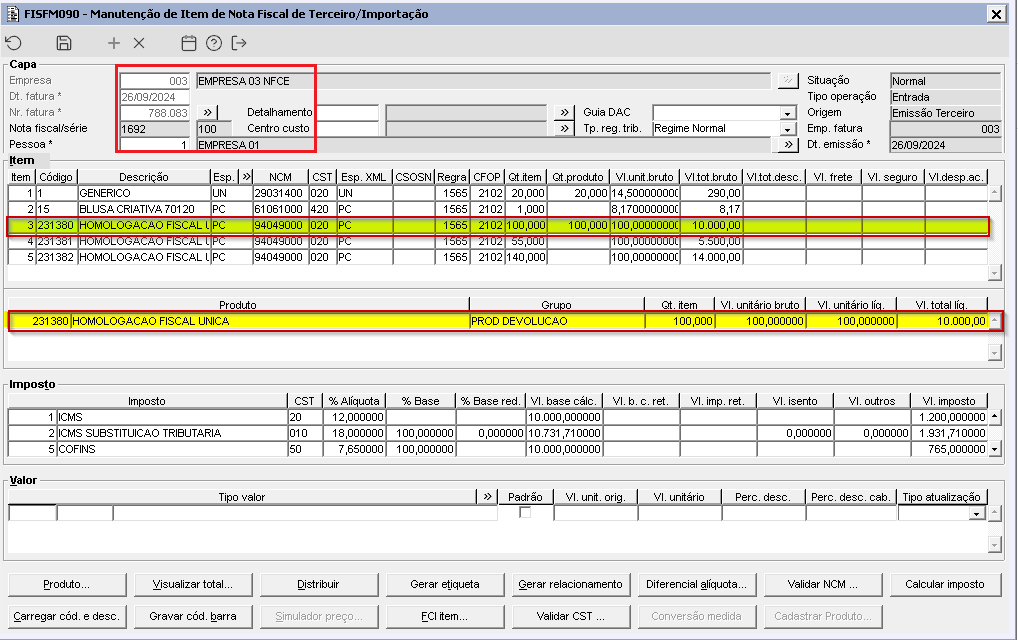Click the refresh/undo toolbar icon

(14, 43)
